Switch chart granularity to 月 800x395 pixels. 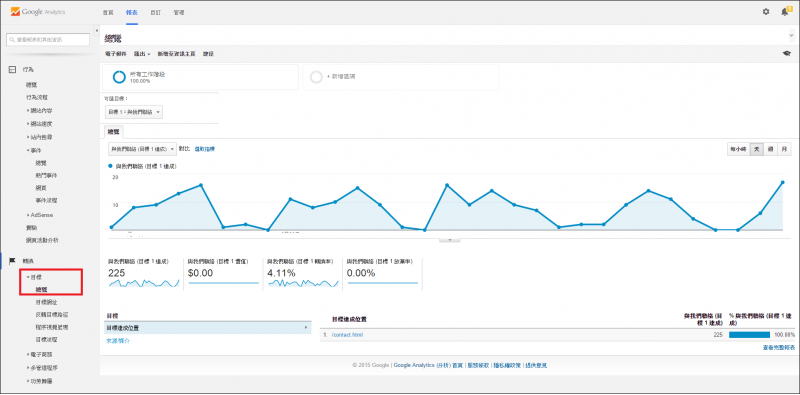tap(784, 149)
